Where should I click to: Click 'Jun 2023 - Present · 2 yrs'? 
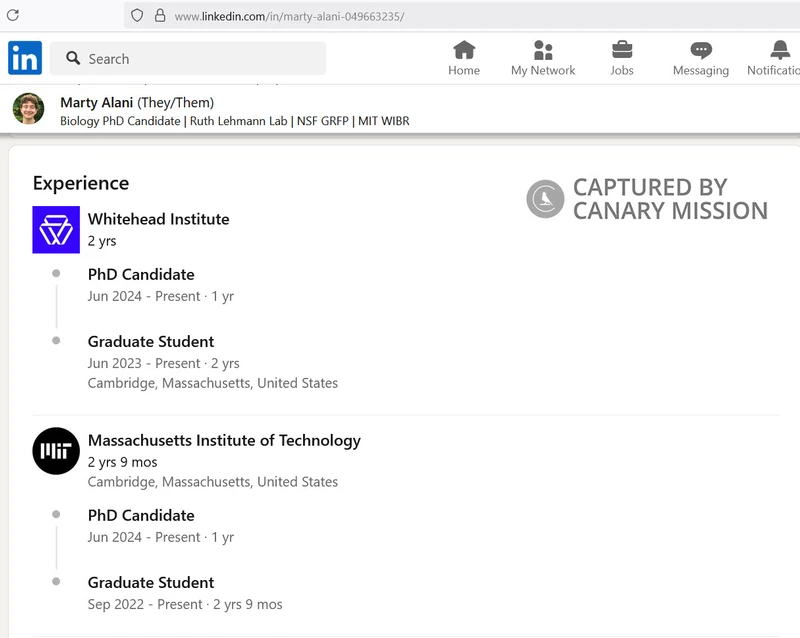164,363
